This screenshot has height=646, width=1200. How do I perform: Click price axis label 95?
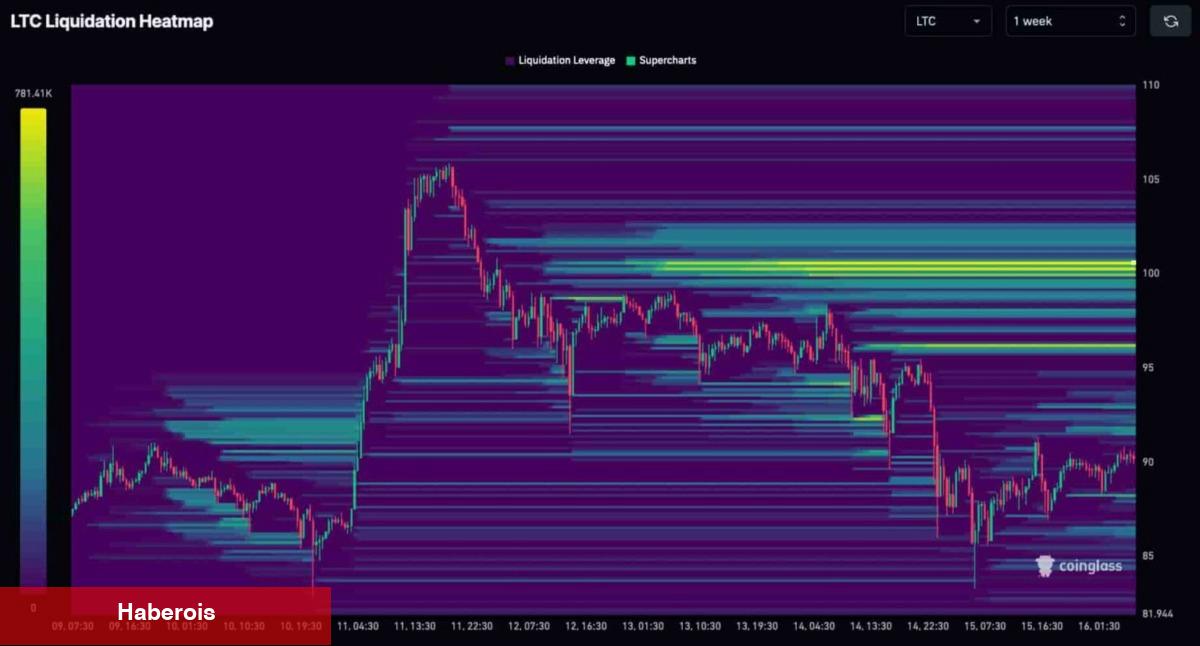[x=1149, y=368]
